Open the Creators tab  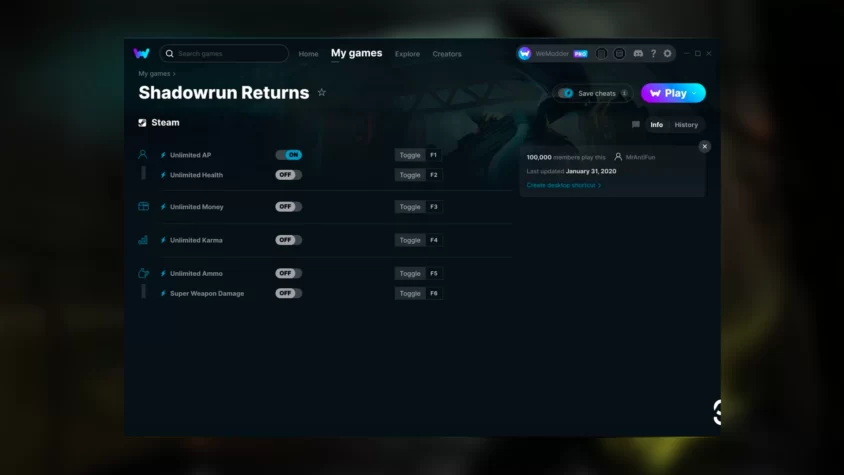447,54
